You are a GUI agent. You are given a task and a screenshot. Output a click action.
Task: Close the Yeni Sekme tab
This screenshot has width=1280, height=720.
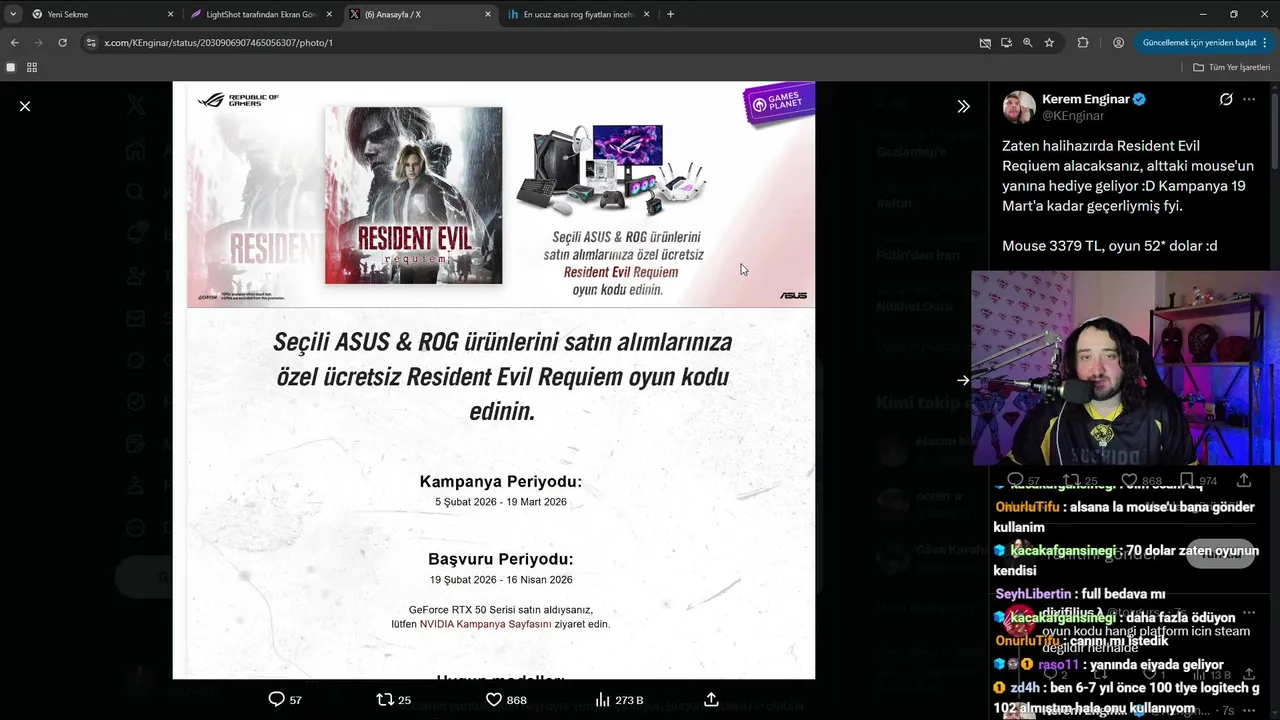point(170,14)
